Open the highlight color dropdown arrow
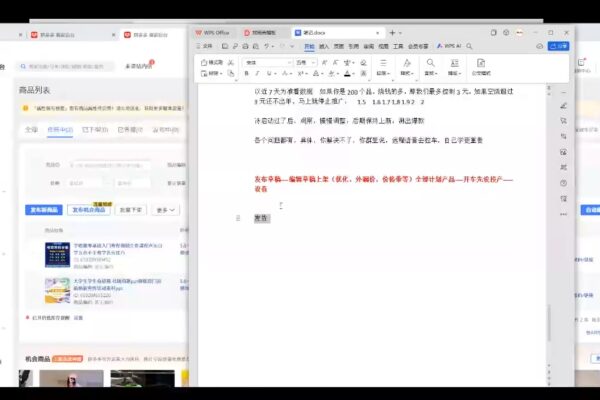 tap(338, 73)
